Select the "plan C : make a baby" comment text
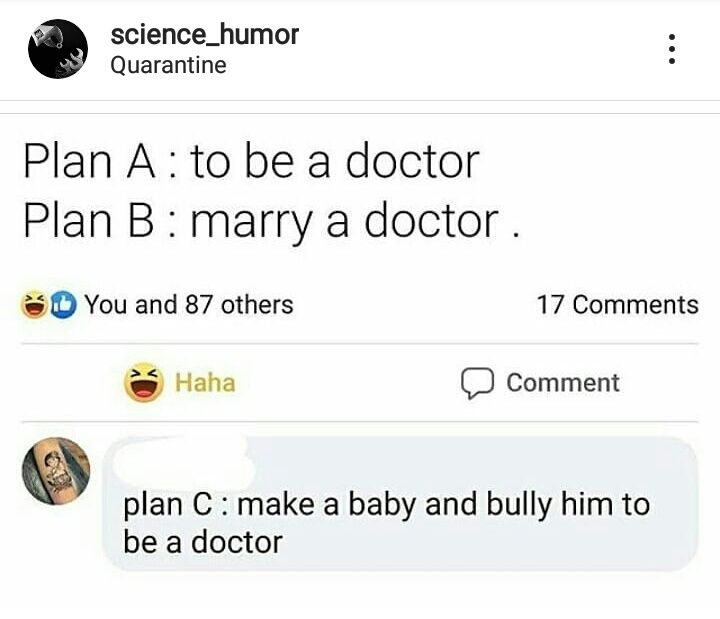The width and height of the screenshot is (720, 619). tap(386, 504)
